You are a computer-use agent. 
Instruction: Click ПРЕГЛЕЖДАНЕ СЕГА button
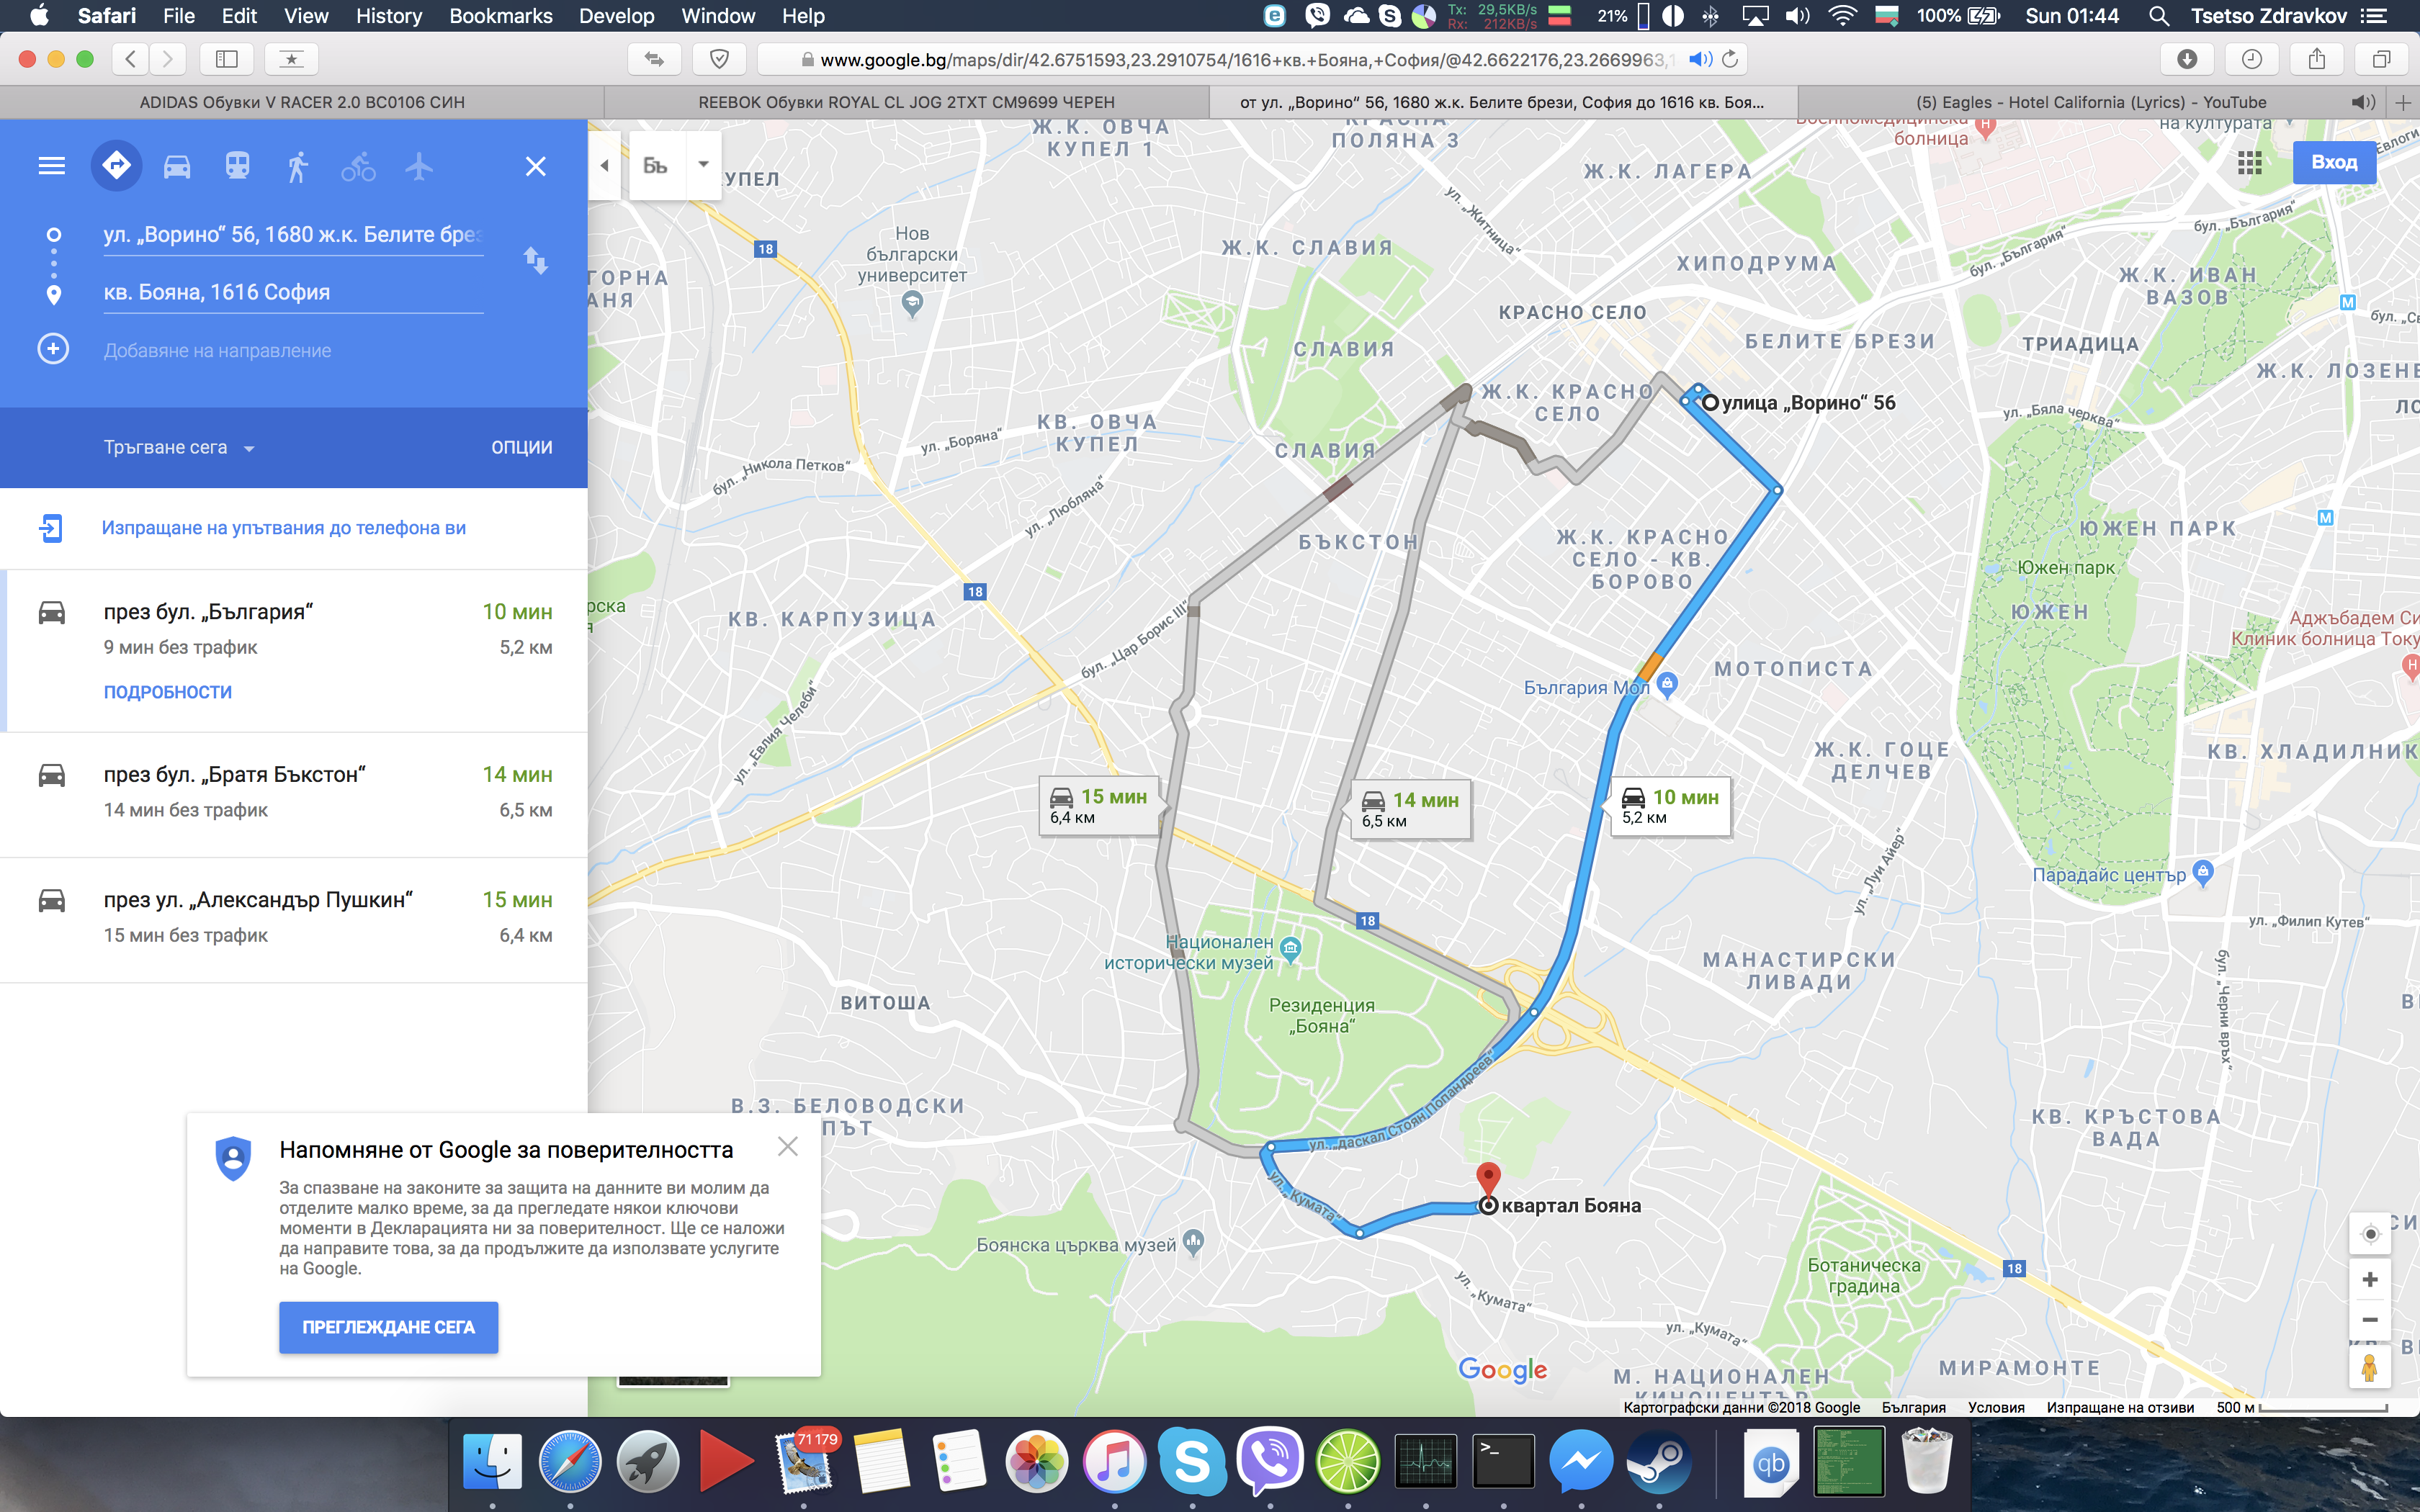[x=388, y=1327]
